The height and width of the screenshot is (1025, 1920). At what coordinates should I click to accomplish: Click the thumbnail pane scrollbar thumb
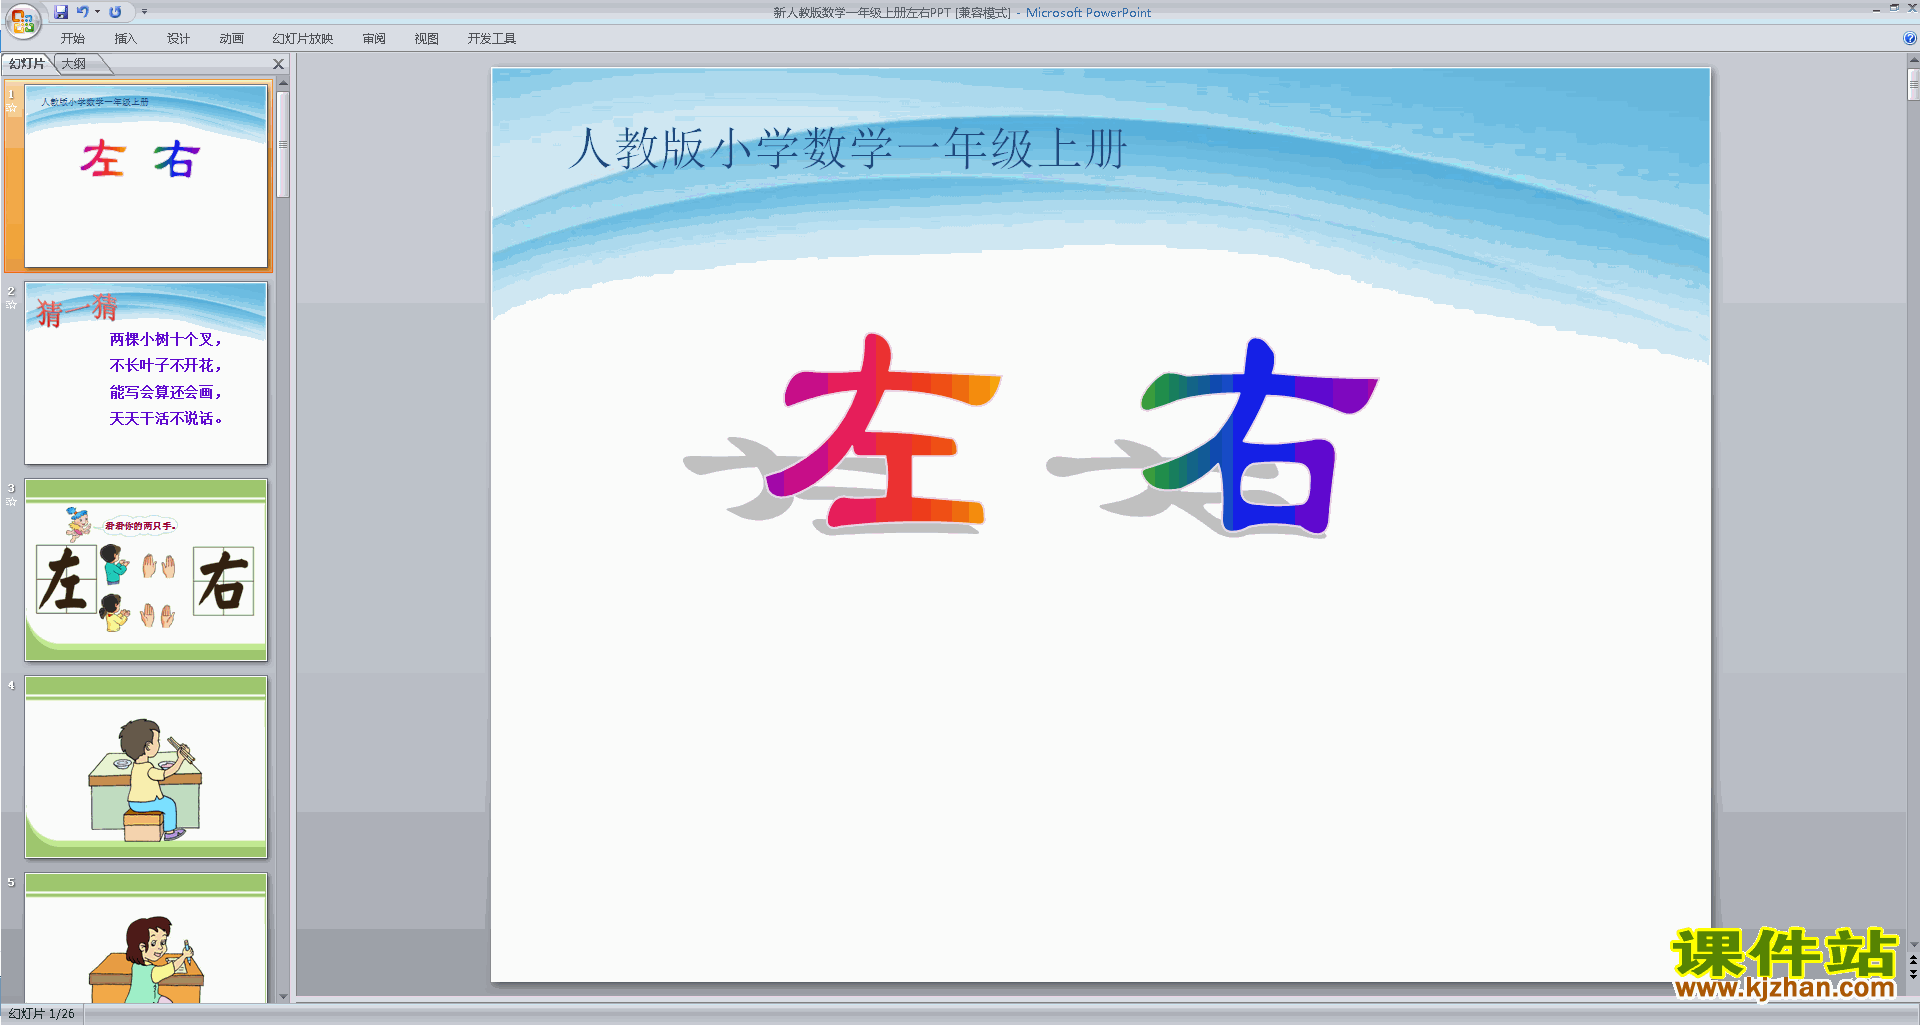(x=283, y=145)
